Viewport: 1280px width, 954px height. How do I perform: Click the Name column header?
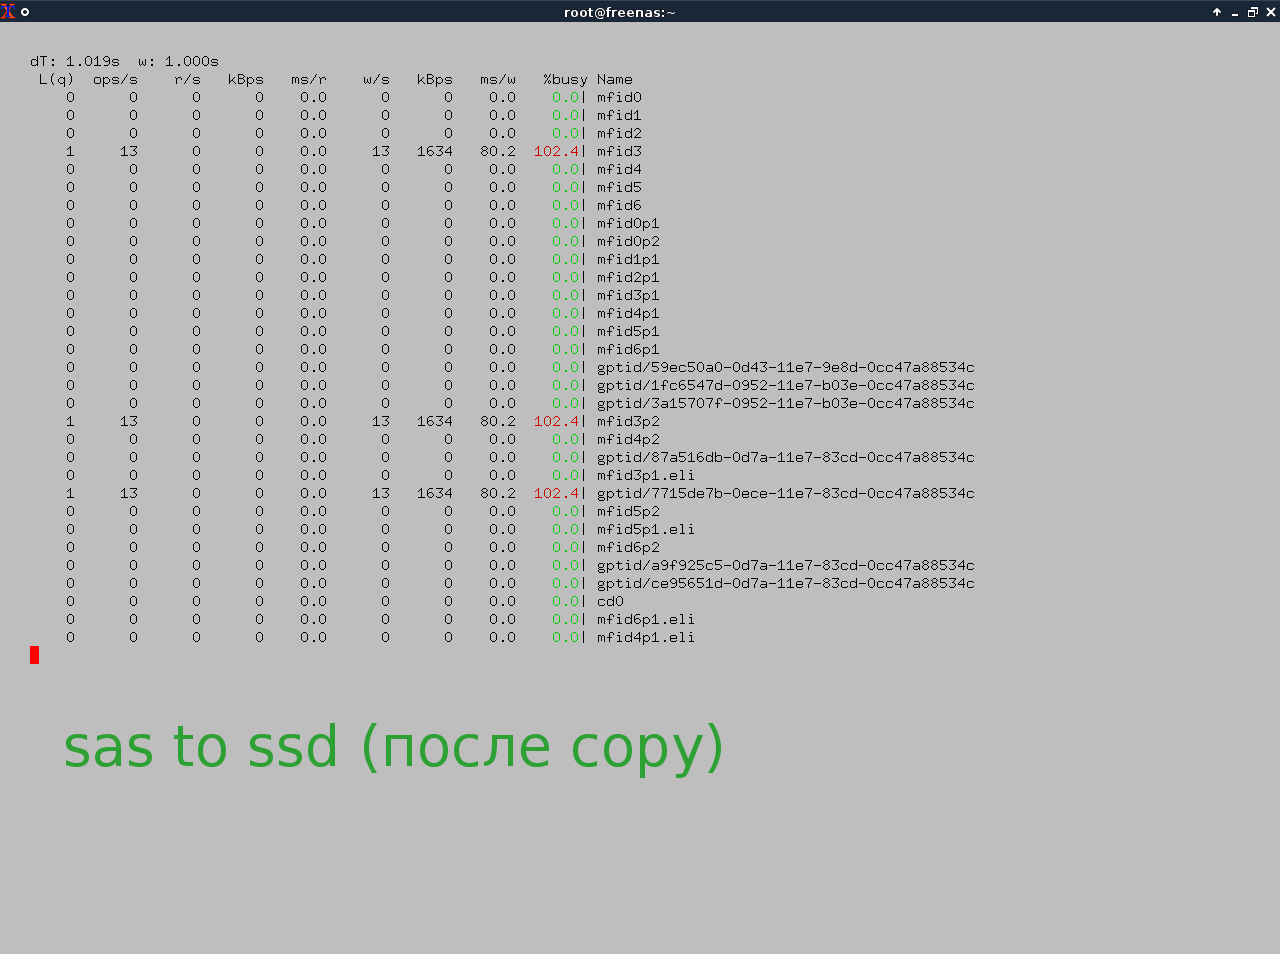[615, 79]
